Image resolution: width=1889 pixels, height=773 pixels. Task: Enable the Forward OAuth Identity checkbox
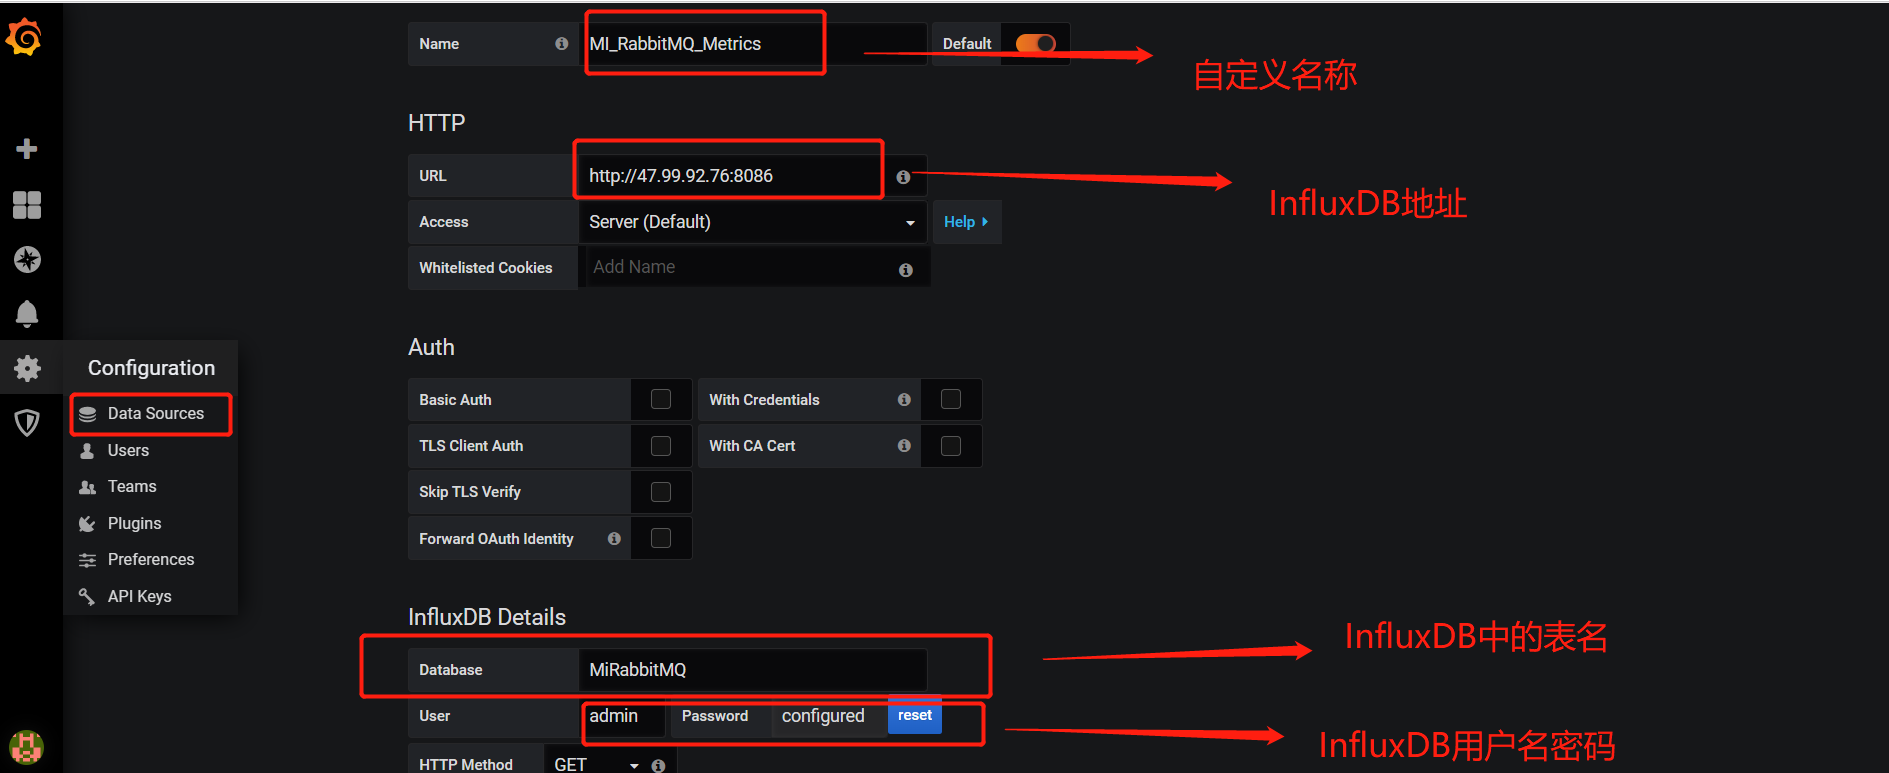[661, 539]
